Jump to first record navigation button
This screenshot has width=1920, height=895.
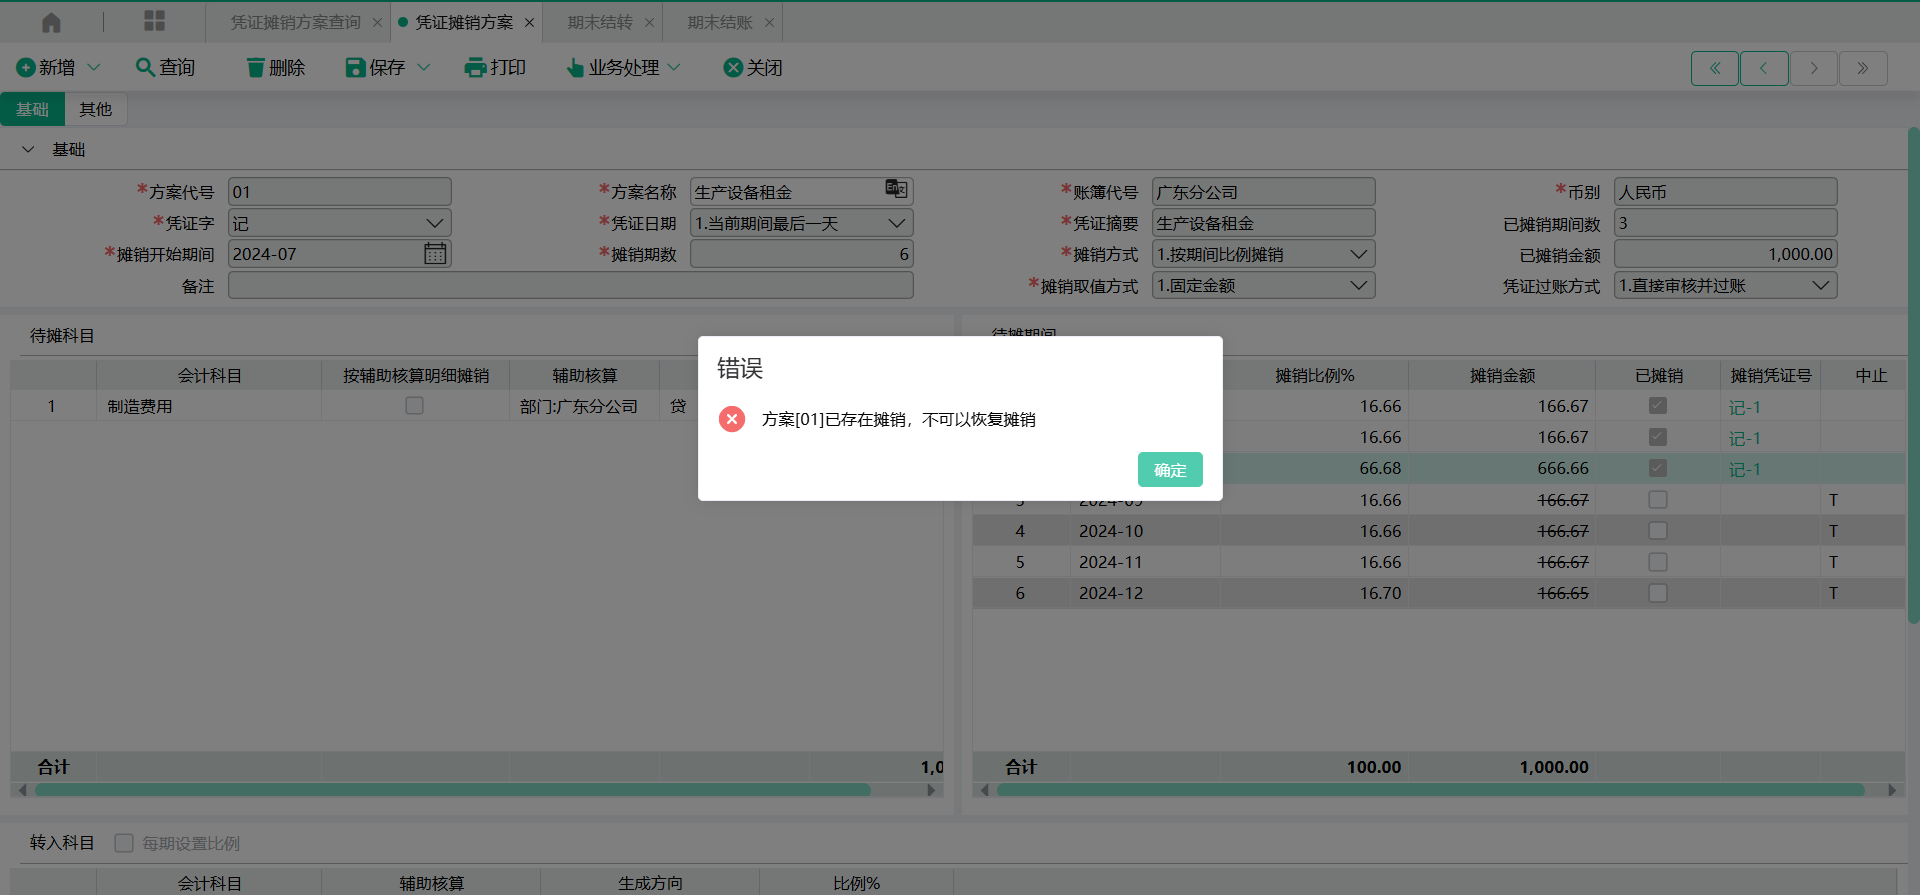(1715, 68)
